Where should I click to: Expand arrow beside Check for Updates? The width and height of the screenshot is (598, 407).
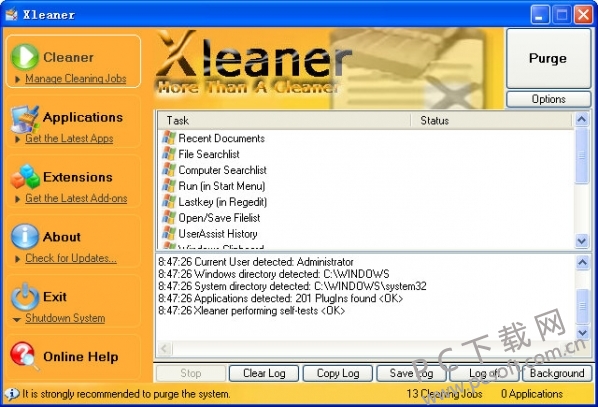18,259
